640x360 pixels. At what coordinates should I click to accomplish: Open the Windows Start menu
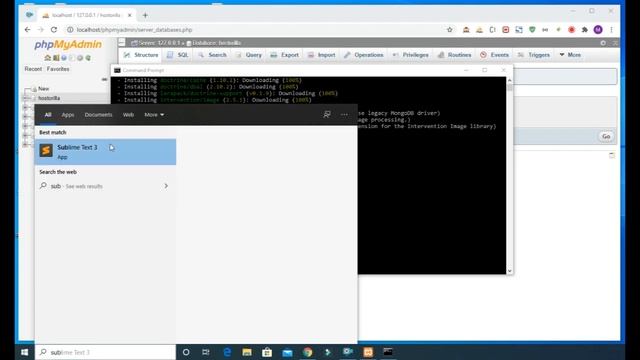pyautogui.click(x=24, y=352)
